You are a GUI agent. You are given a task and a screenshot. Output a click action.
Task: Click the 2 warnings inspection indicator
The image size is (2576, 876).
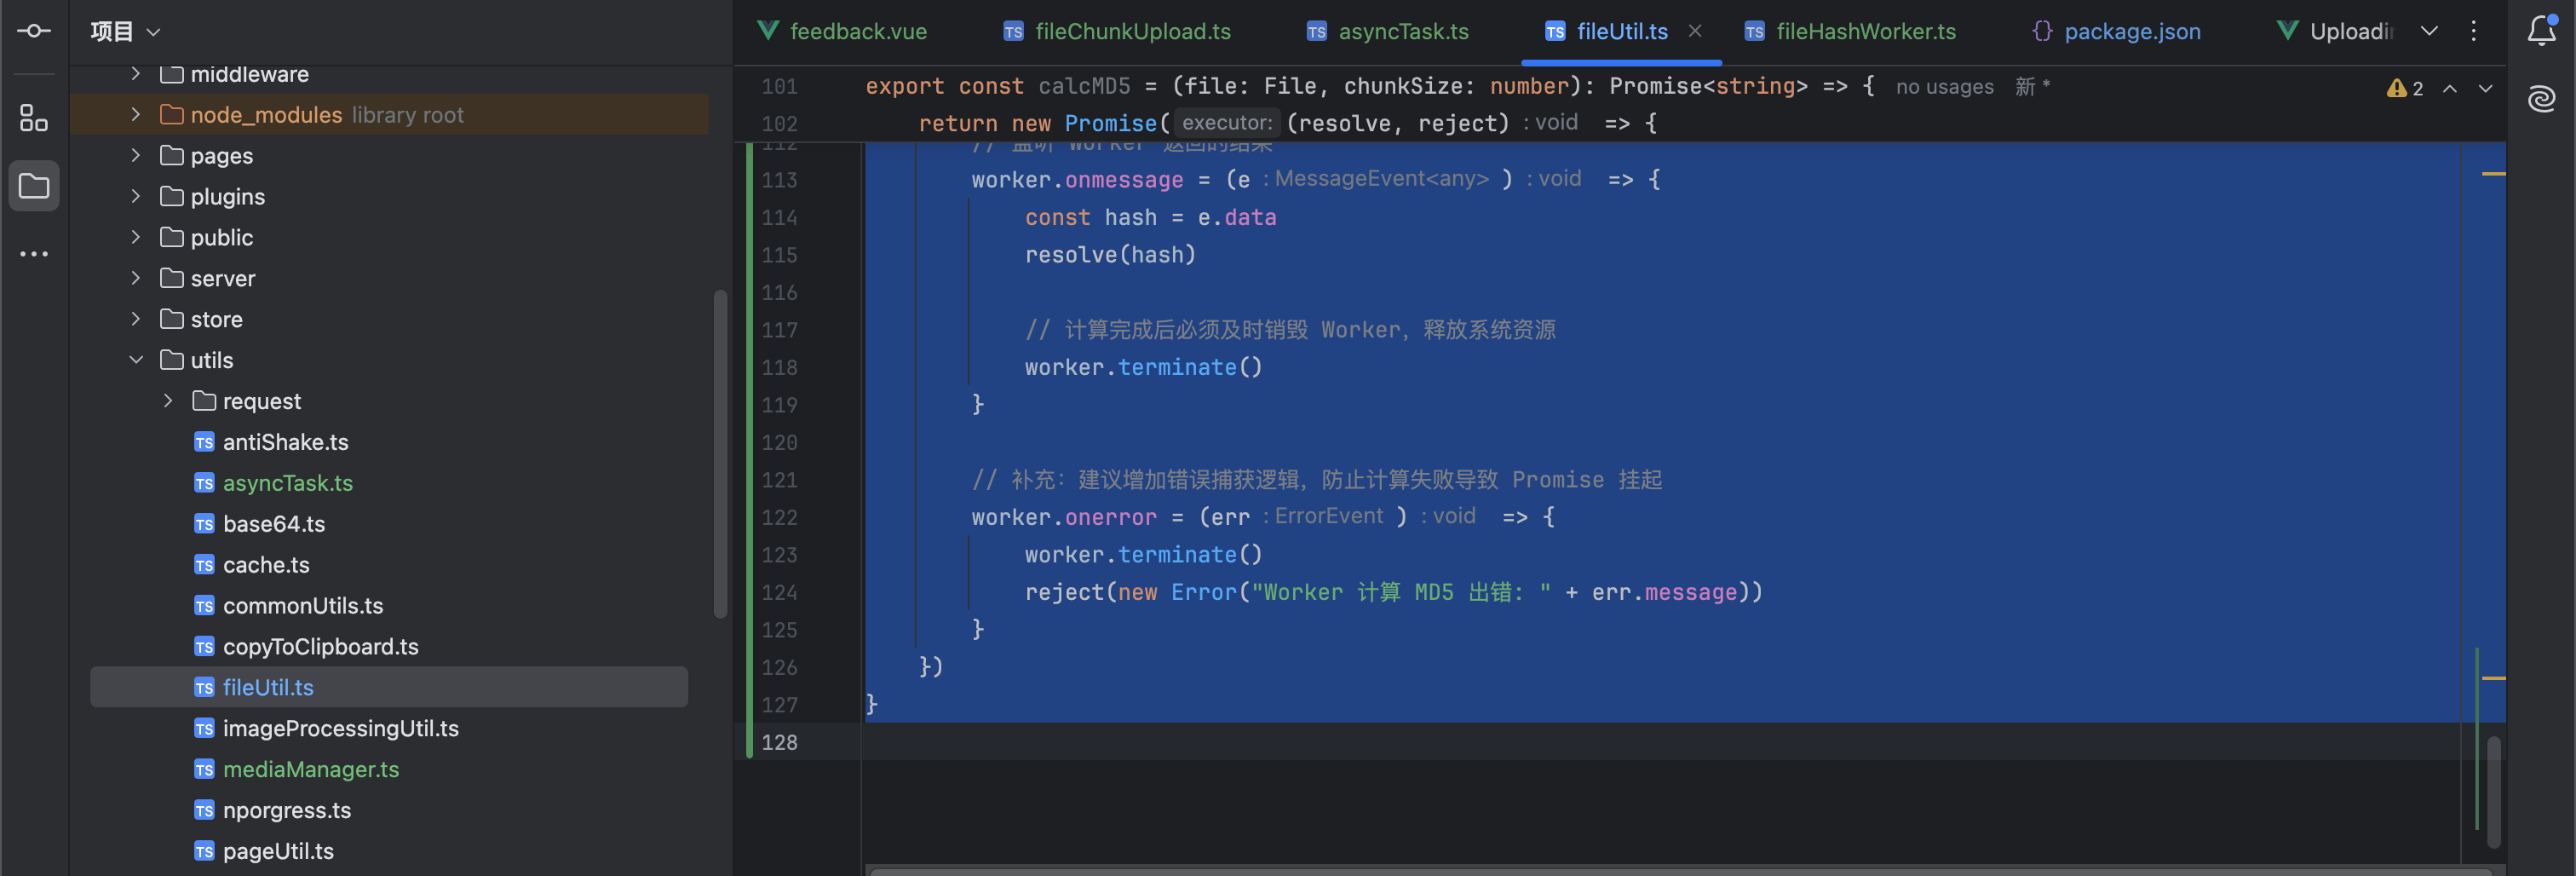2406,88
